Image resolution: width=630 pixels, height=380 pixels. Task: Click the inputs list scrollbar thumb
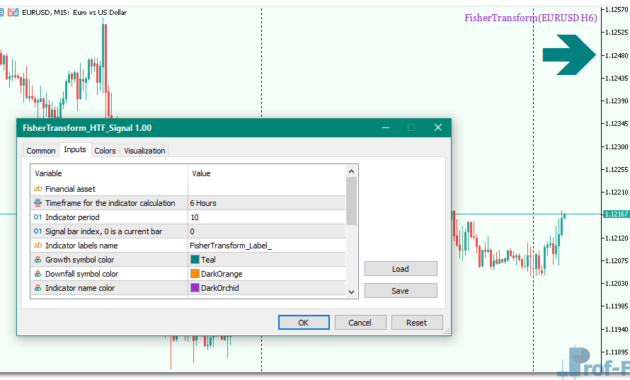[351, 201]
